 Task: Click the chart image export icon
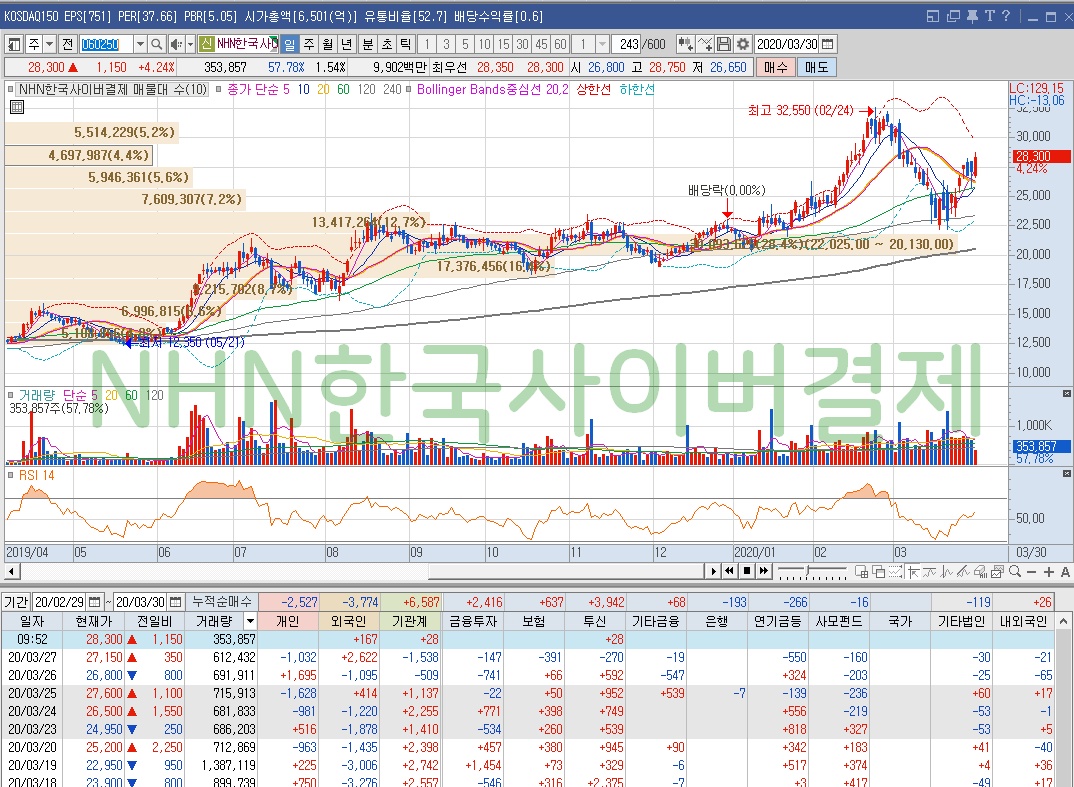point(998,571)
